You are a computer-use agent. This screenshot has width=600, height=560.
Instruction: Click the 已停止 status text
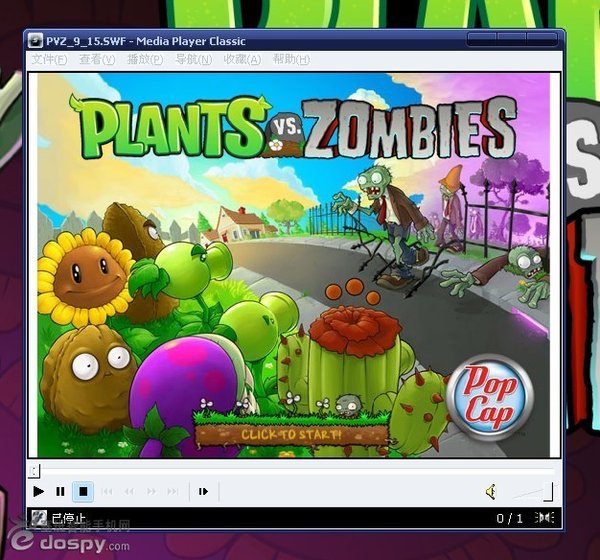click(69, 518)
